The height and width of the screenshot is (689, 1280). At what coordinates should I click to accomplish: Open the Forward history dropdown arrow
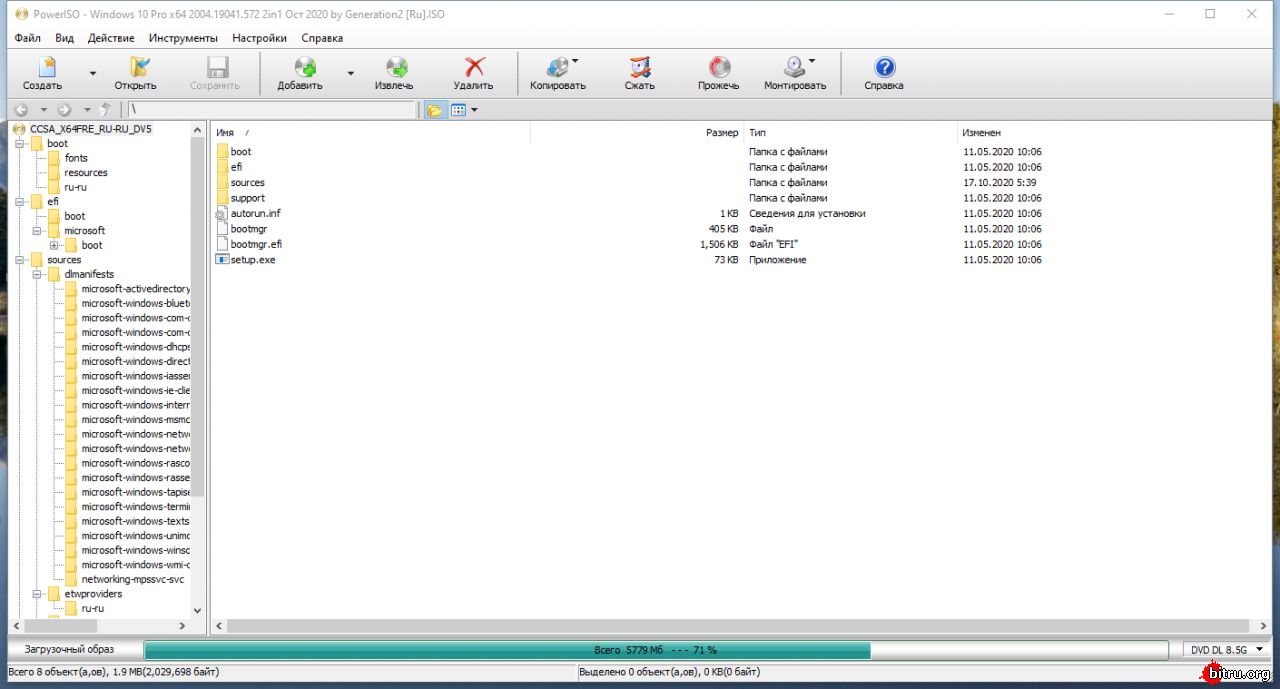tap(87, 110)
